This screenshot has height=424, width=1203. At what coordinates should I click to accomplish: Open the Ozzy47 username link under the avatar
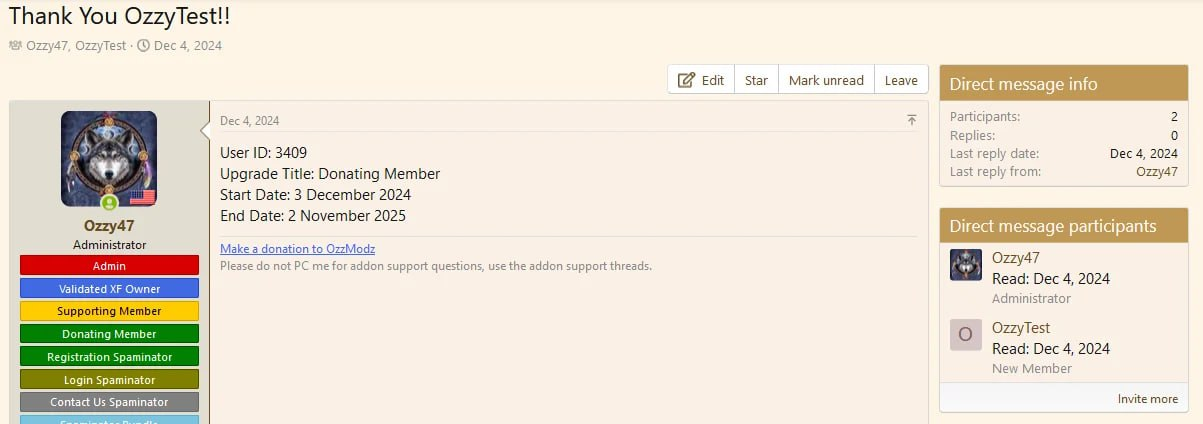coord(109,226)
